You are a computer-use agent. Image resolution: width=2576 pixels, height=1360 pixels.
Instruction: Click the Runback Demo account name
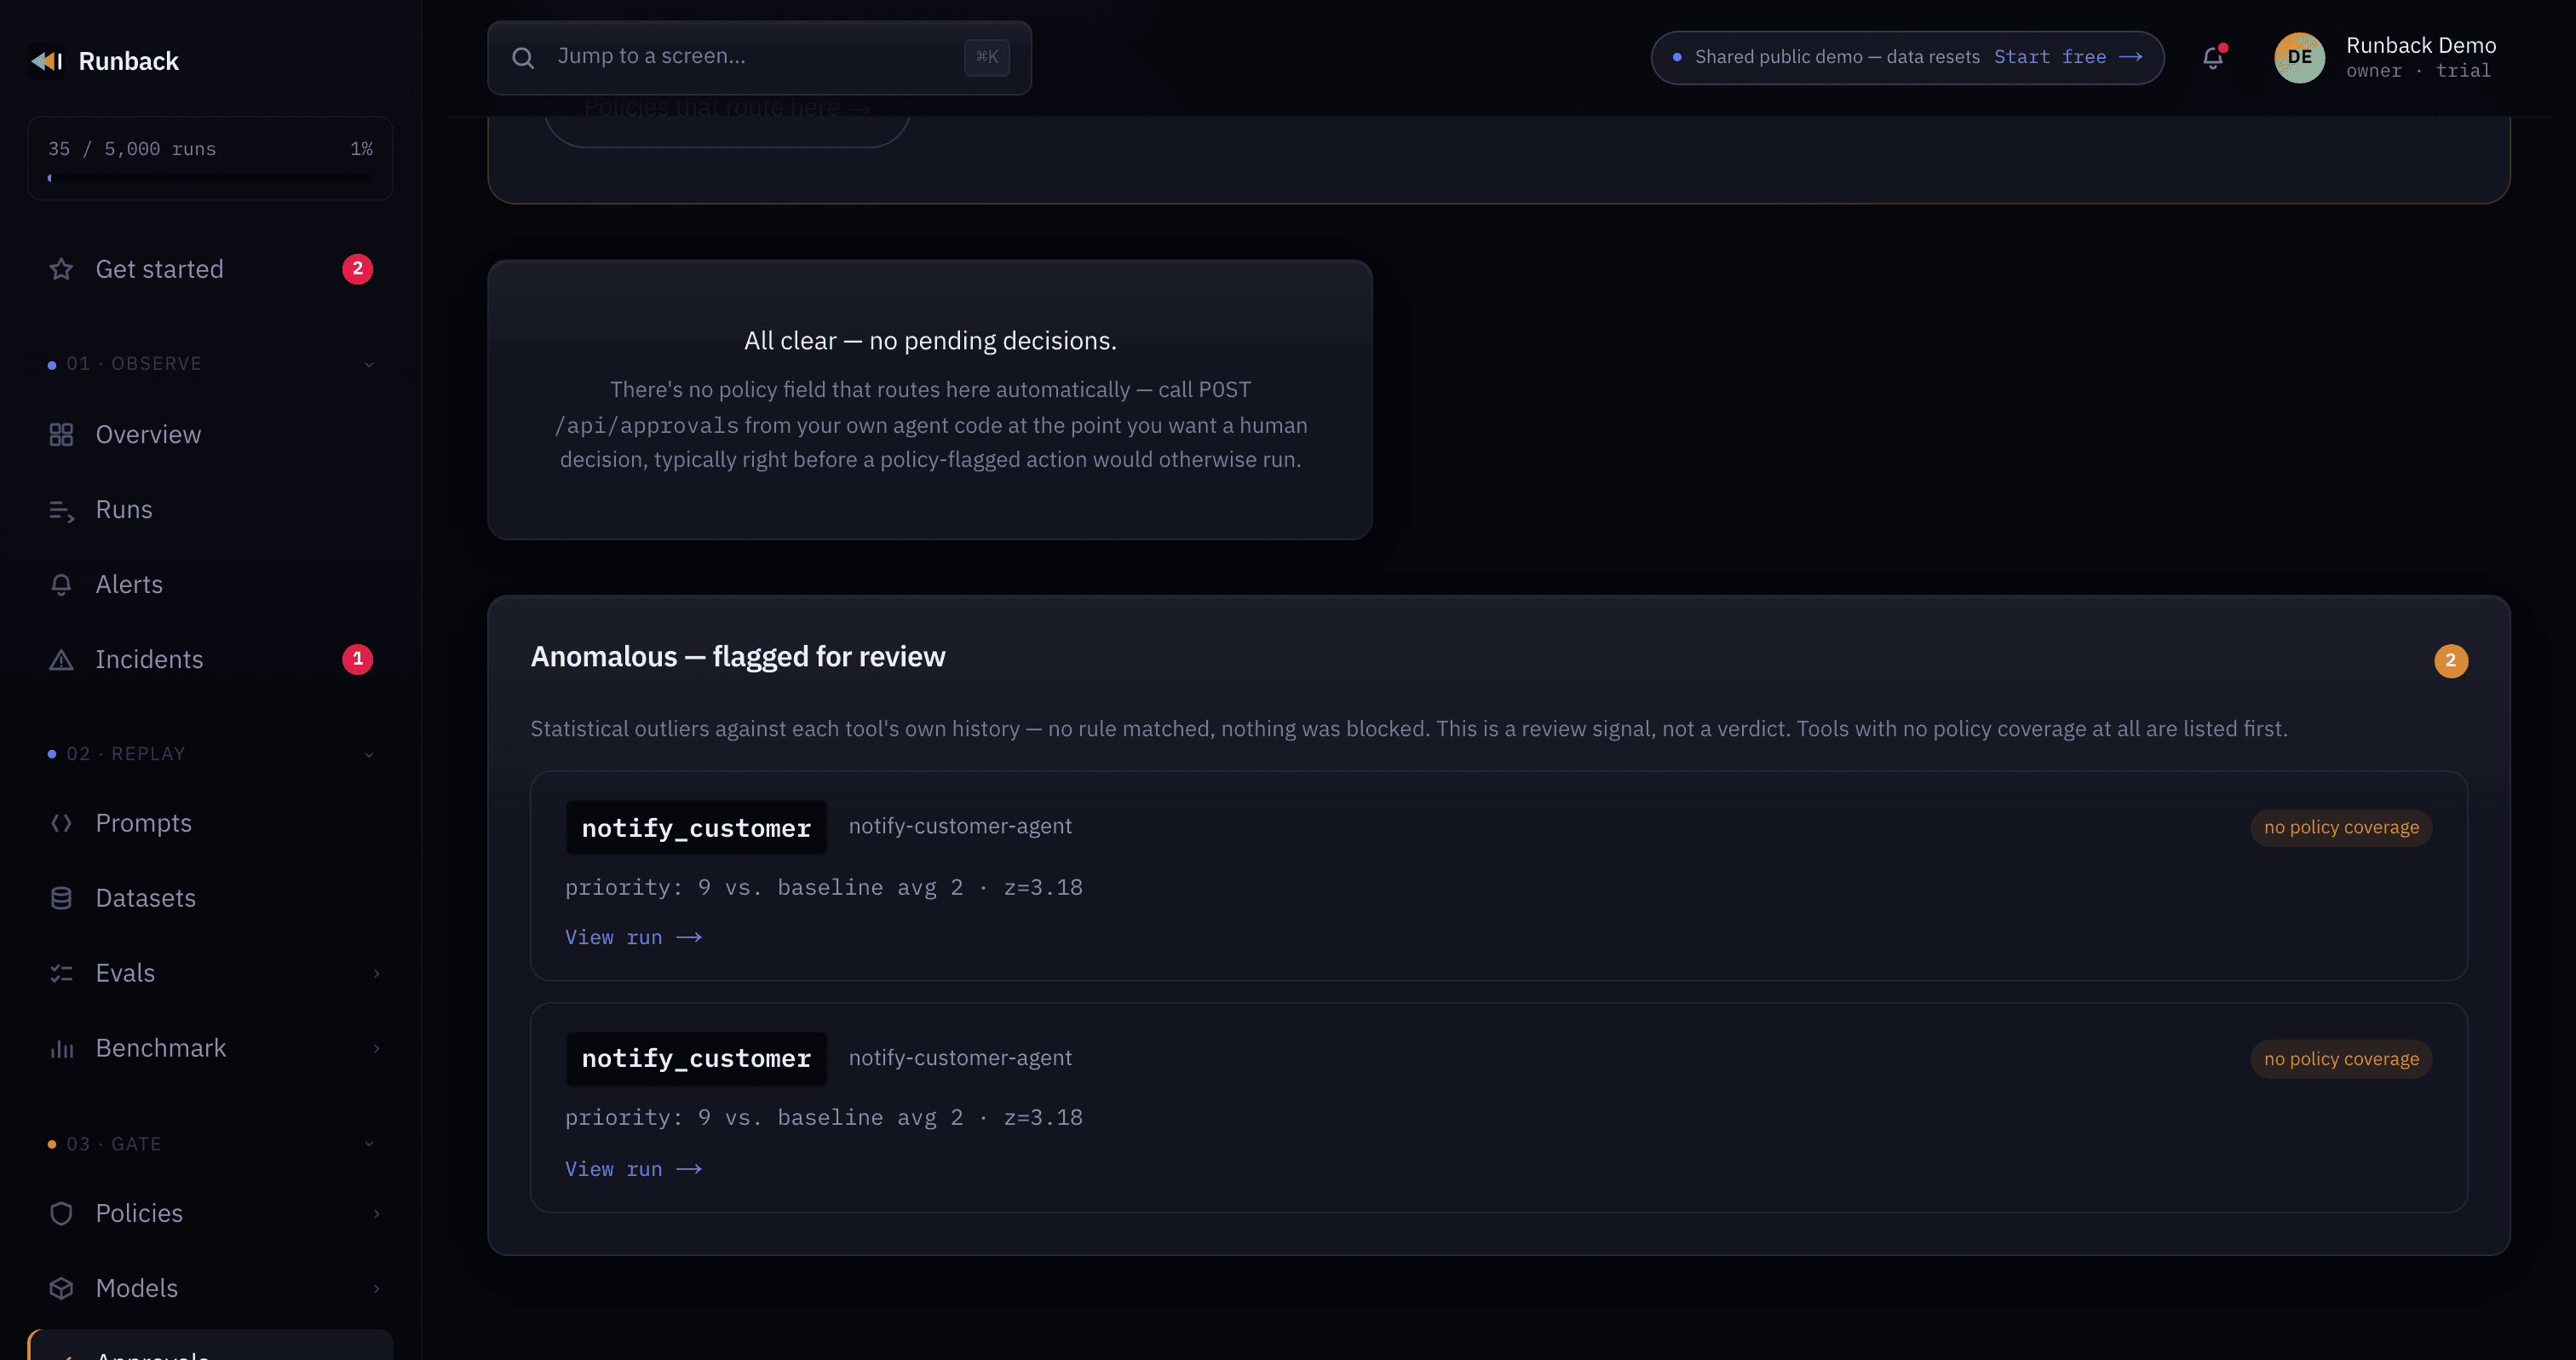pyautogui.click(x=2421, y=45)
